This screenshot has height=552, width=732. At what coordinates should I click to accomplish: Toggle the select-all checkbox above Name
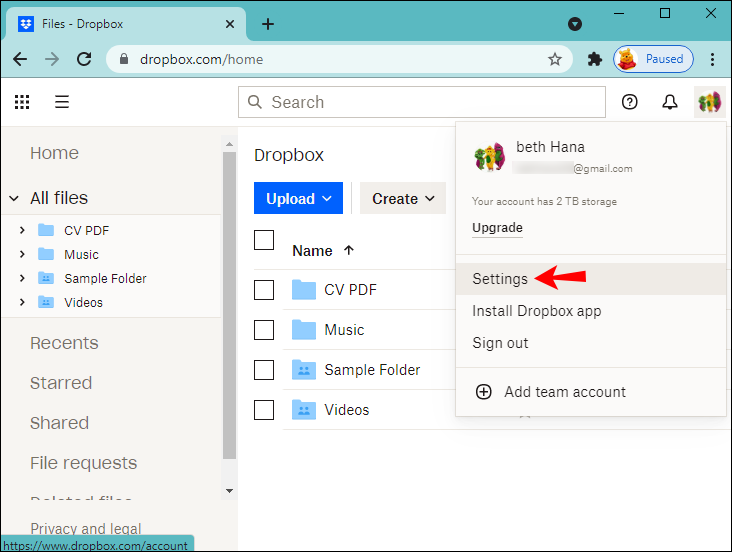tap(264, 240)
